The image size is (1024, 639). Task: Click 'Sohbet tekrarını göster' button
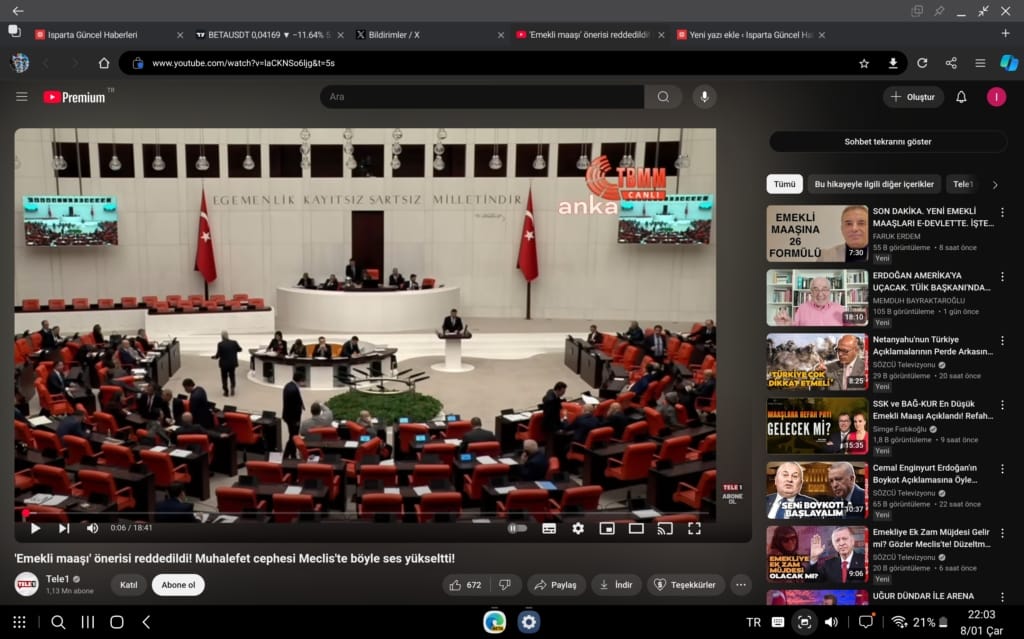click(888, 142)
